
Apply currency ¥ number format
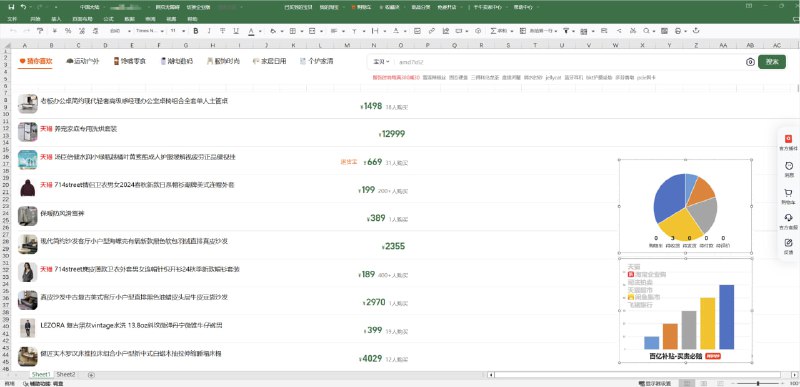(55, 31)
